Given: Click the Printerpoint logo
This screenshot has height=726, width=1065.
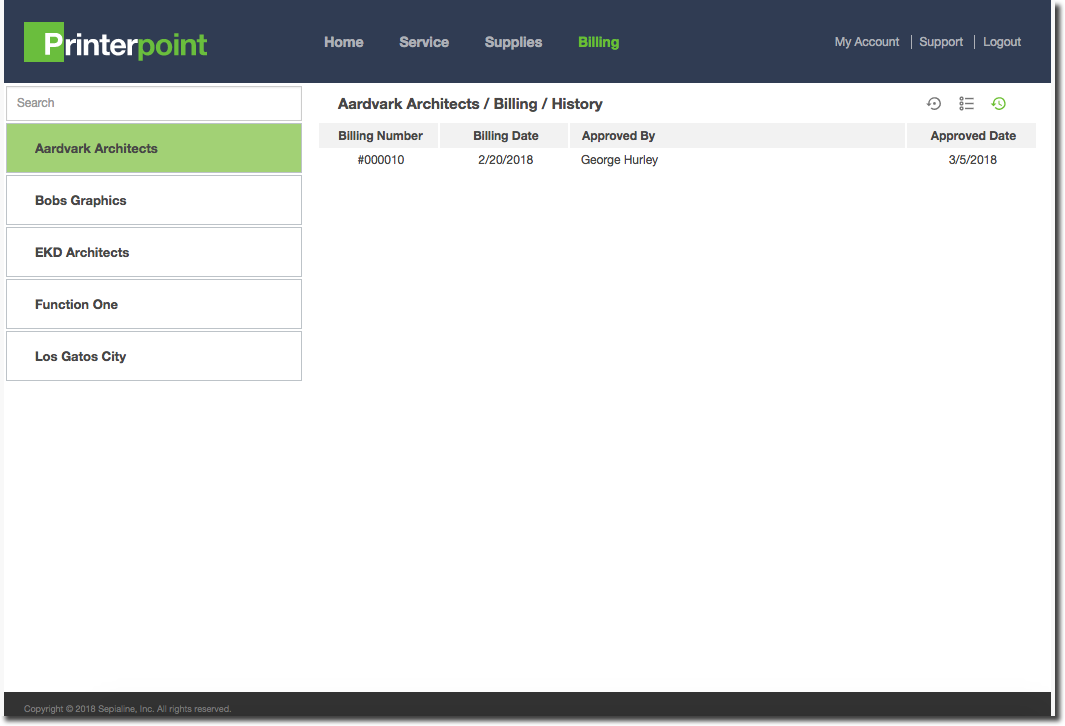Looking at the screenshot, I should pos(116,43).
